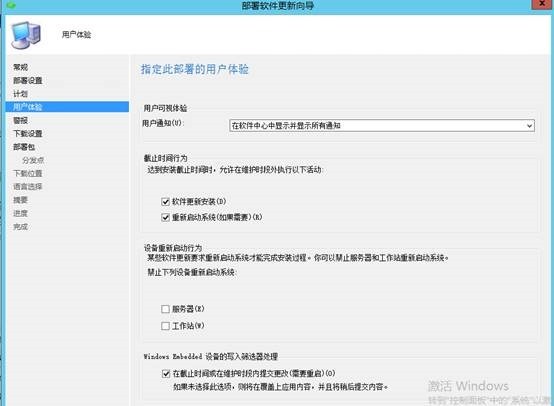Select 部署包 in sidebar

[x=24, y=147]
